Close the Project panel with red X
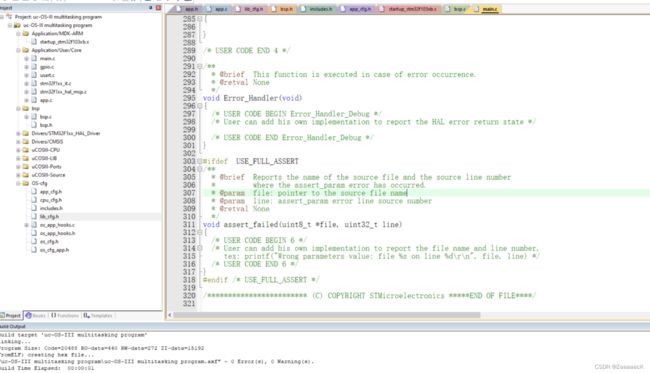Screen dimensions: 650x373 pyautogui.click(x=158, y=8)
